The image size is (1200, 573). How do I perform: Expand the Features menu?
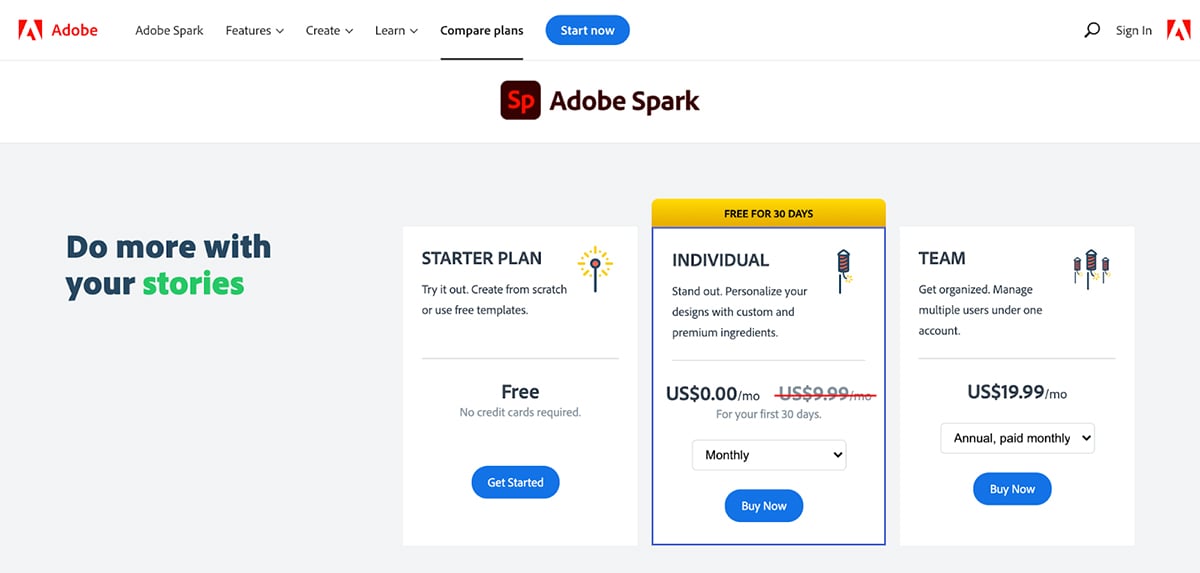point(254,30)
